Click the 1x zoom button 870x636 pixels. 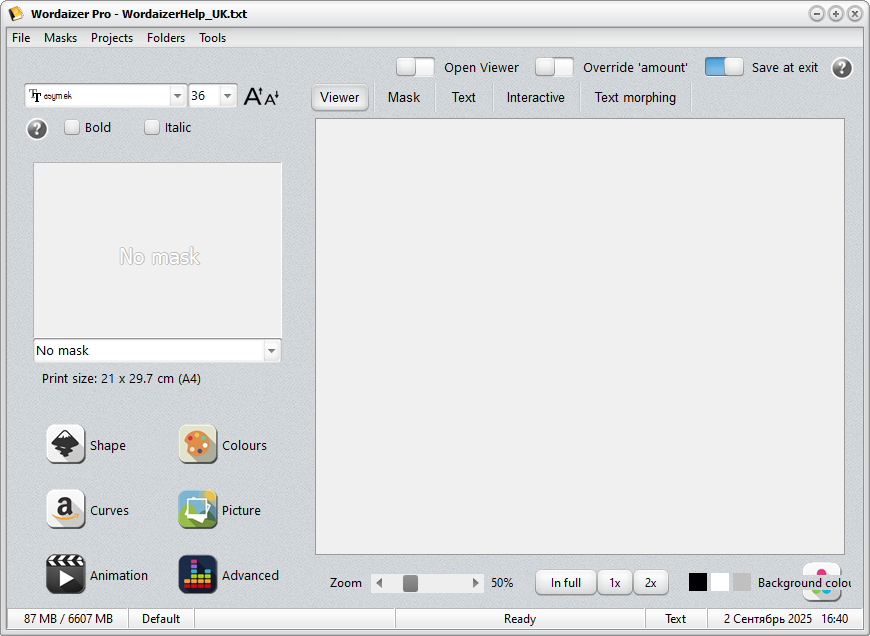click(x=615, y=583)
